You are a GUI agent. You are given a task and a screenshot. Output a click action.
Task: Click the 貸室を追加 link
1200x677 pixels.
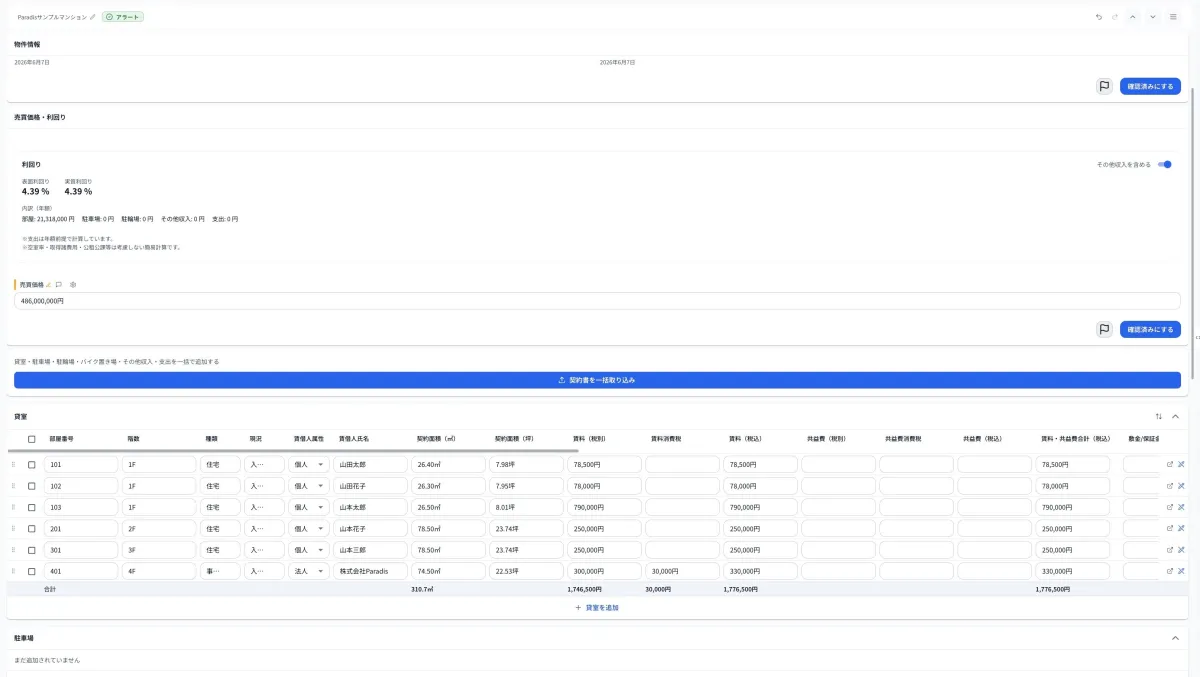click(x=597, y=607)
